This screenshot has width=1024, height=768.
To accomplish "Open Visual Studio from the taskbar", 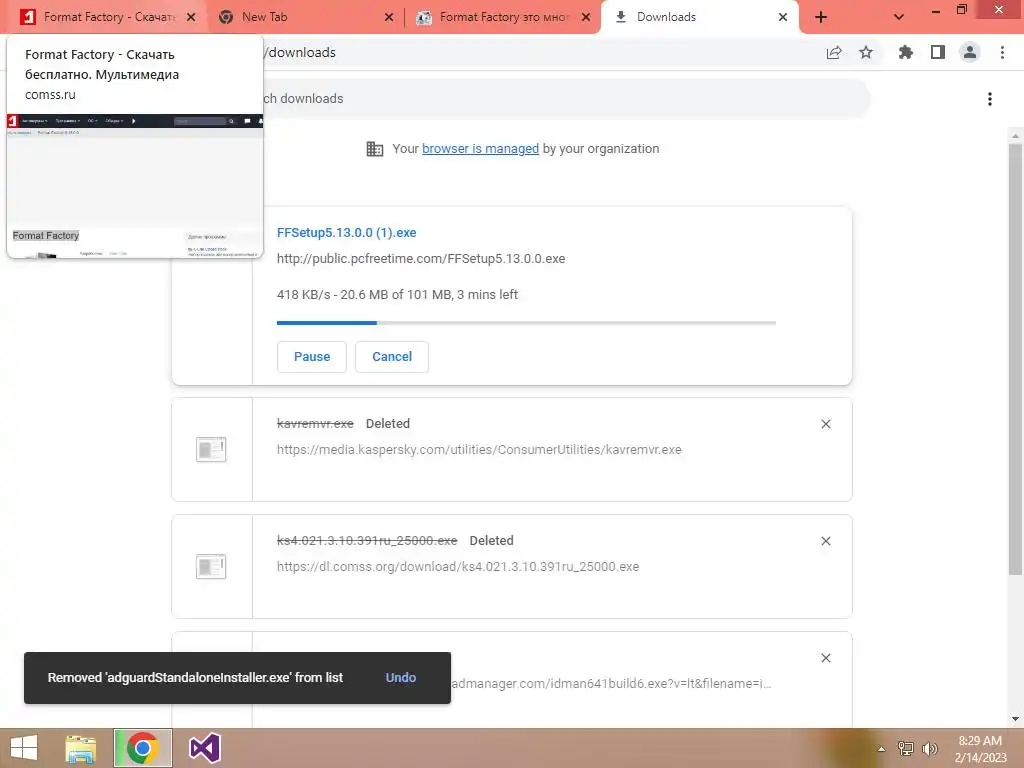I will point(204,748).
